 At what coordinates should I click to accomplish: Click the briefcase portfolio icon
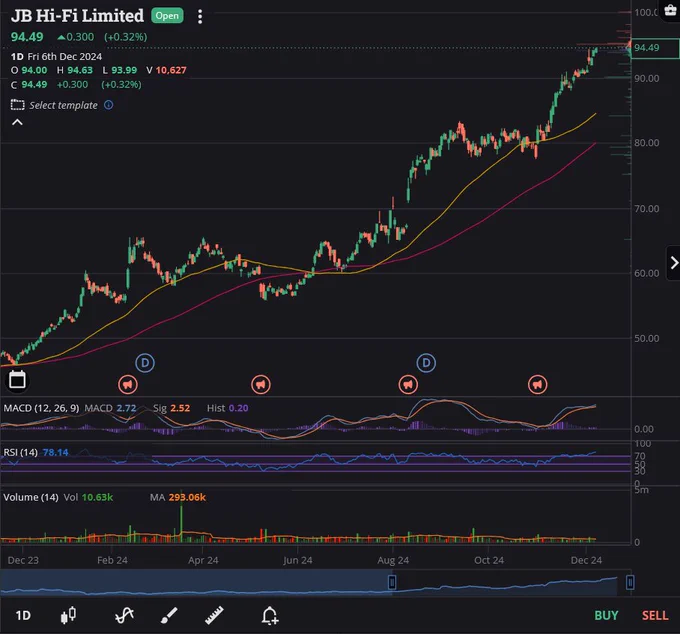670,10
